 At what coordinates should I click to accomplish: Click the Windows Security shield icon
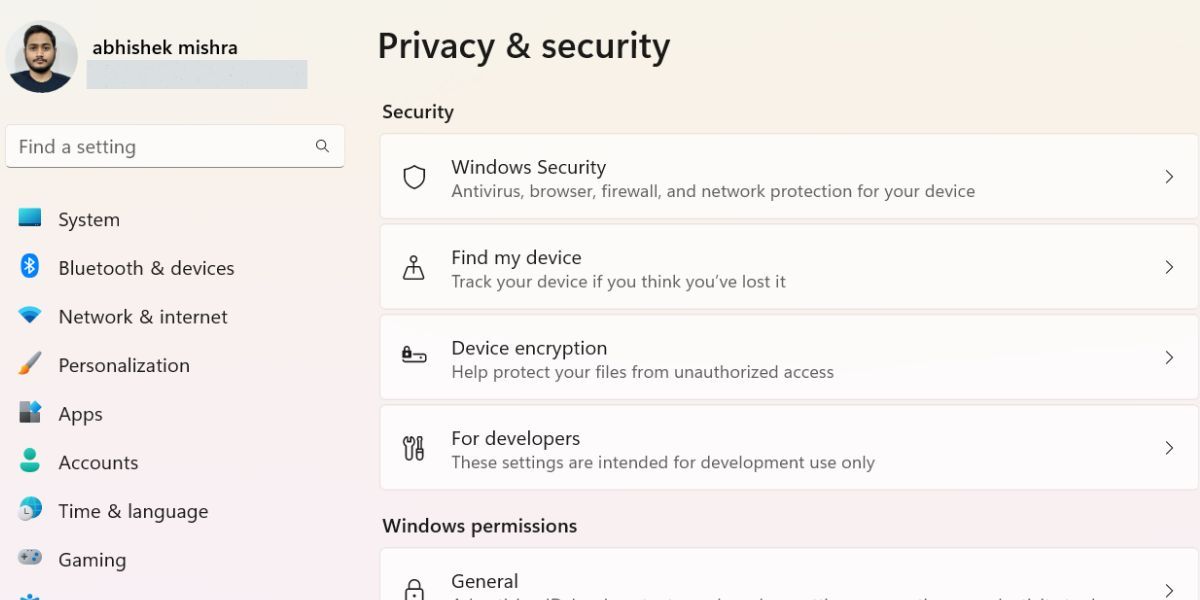click(414, 177)
